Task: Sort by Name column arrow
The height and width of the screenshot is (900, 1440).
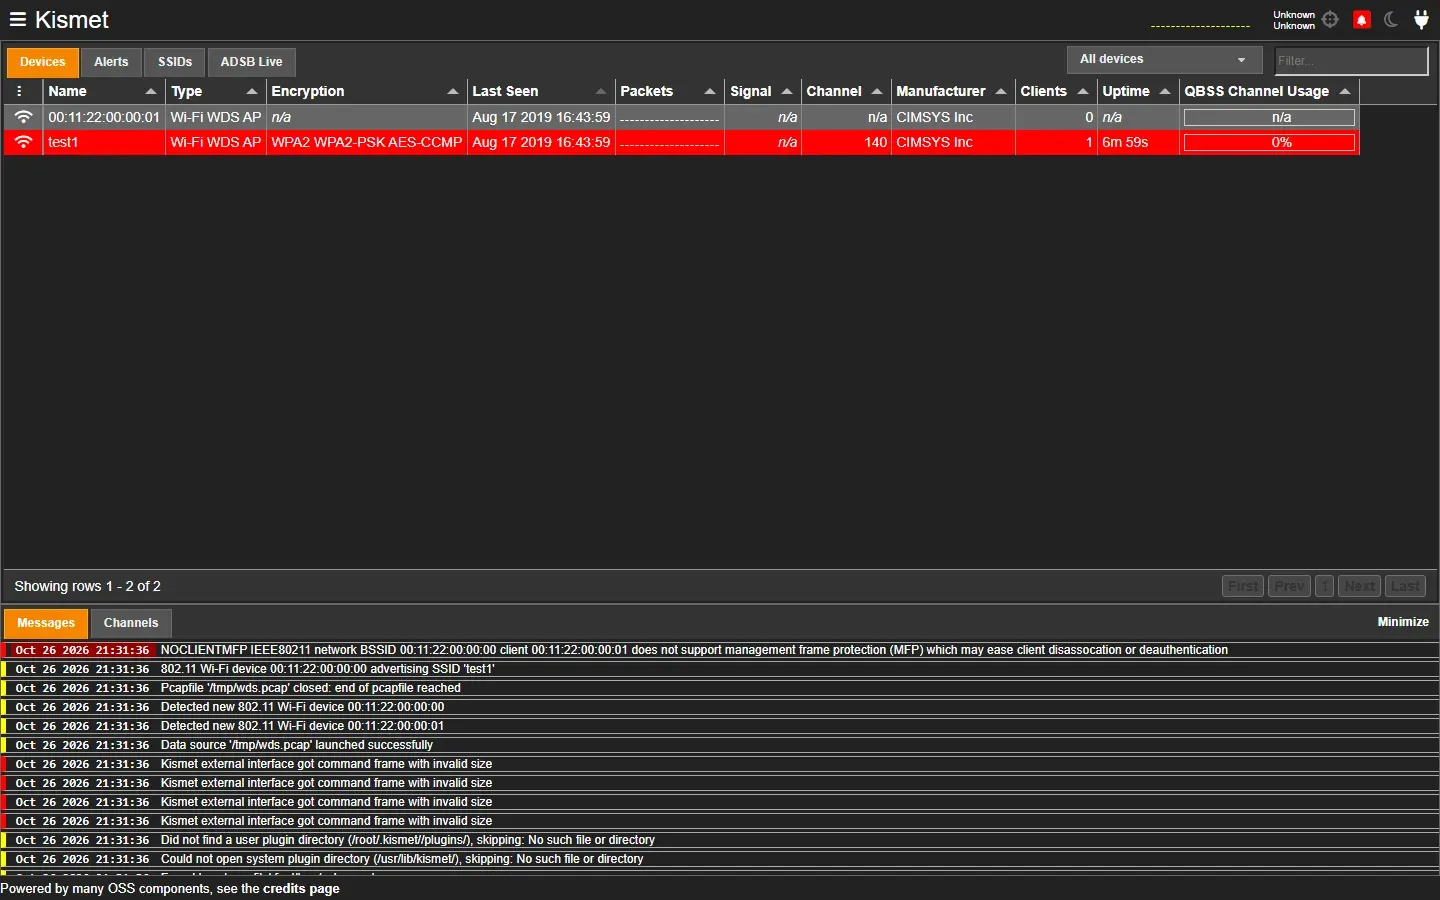Action: [151, 91]
